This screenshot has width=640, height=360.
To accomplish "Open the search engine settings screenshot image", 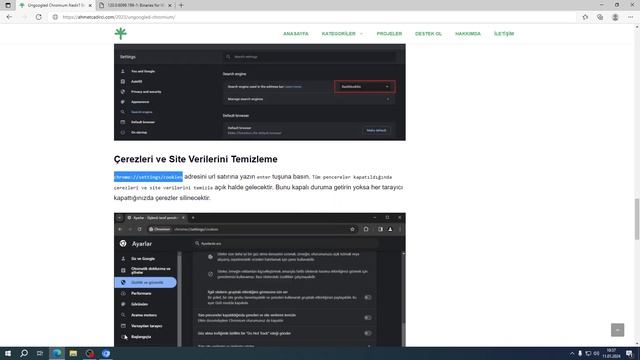I will tap(260, 92).
